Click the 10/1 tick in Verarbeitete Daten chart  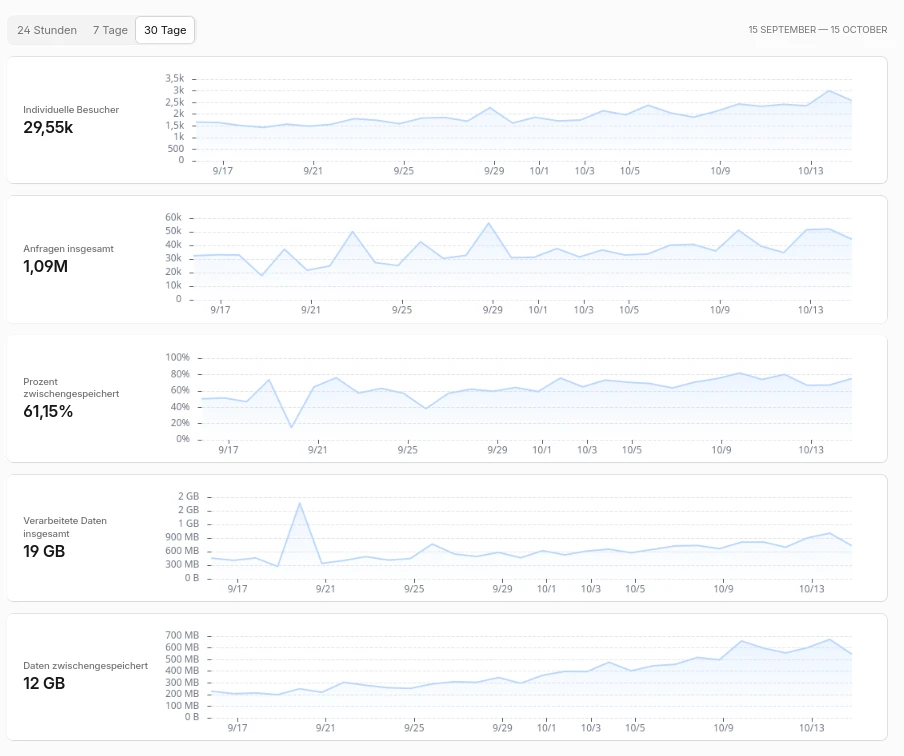(x=547, y=589)
